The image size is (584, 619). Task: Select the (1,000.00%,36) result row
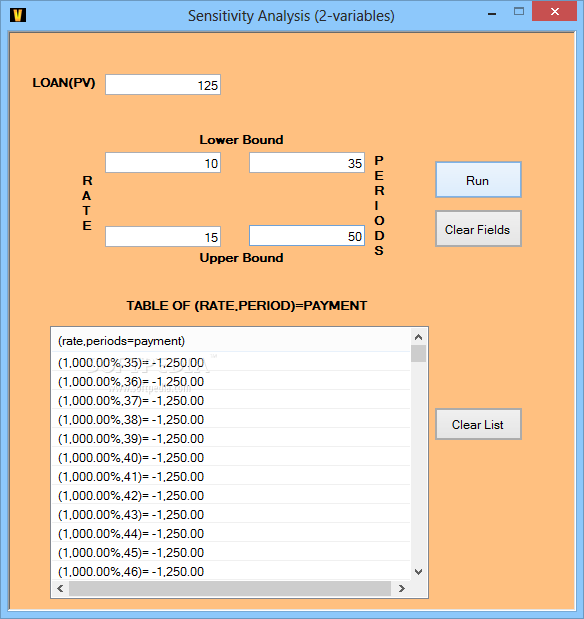[x=231, y=381]
